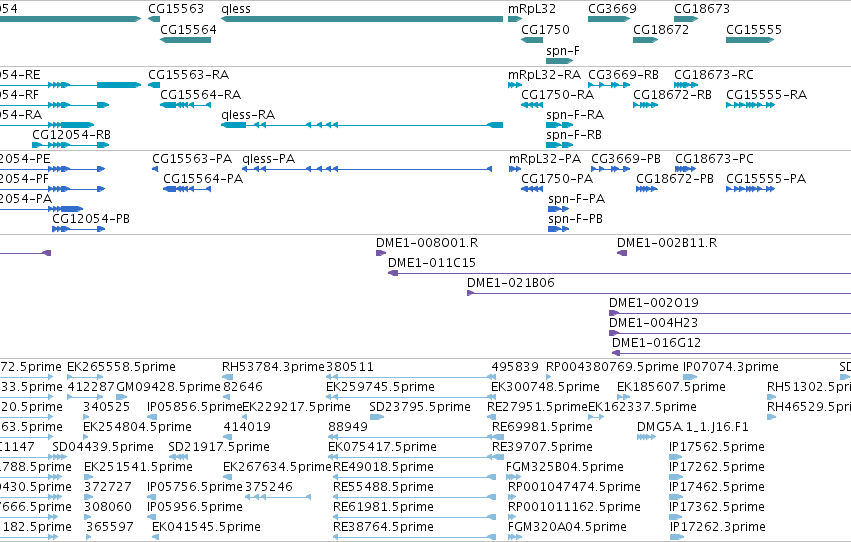This screenshot has width=851, height=542.
Task: Select the CG3669 gene label
Action: 612,9
